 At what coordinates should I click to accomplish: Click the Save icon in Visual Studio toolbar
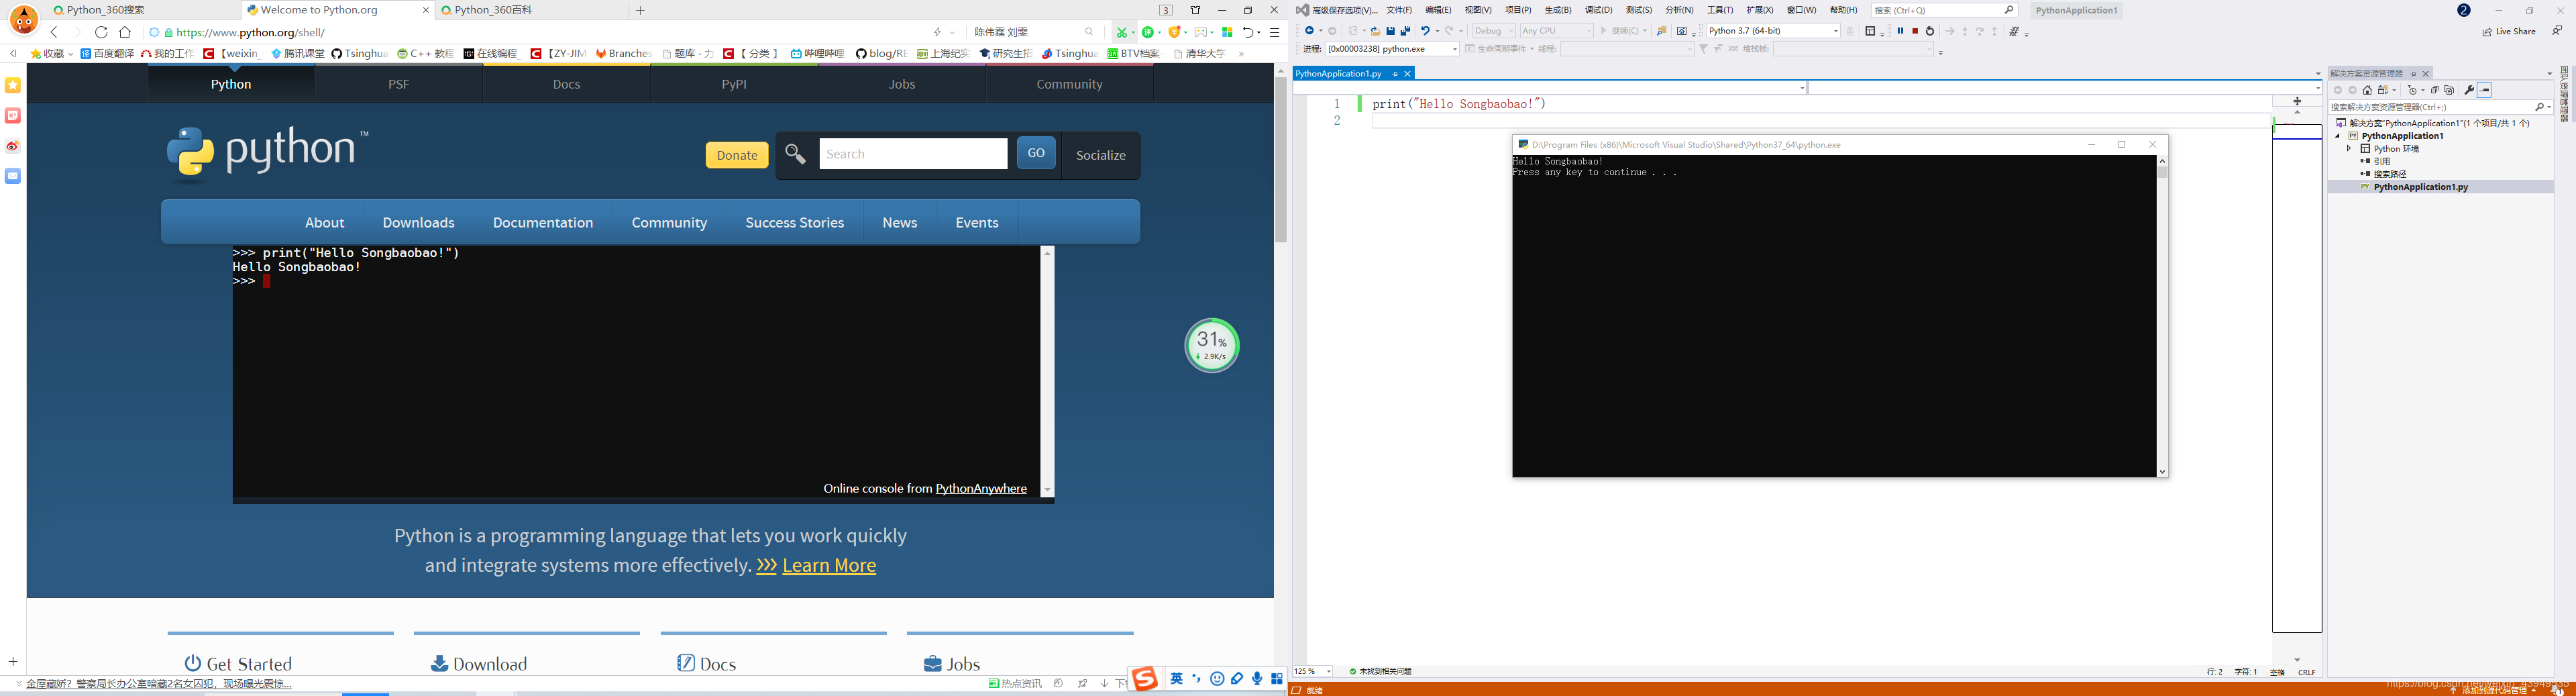pos(1391,31)
